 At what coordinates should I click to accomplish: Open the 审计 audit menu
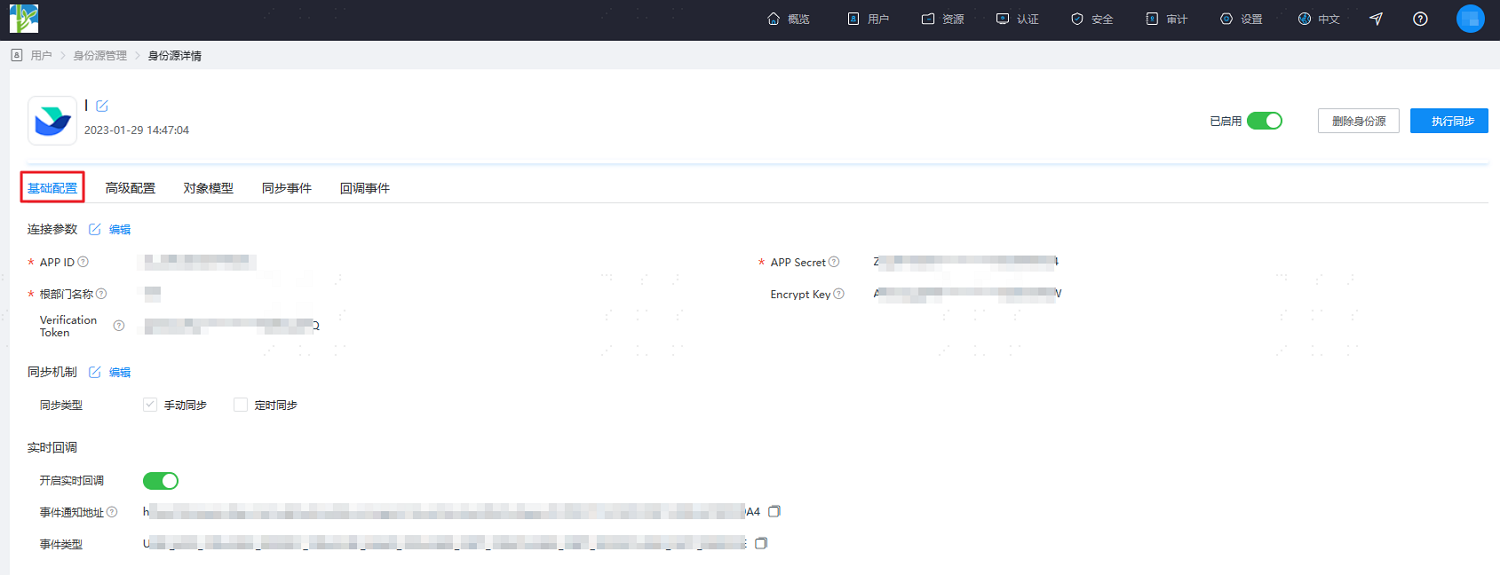click(x=1166, y=19)
